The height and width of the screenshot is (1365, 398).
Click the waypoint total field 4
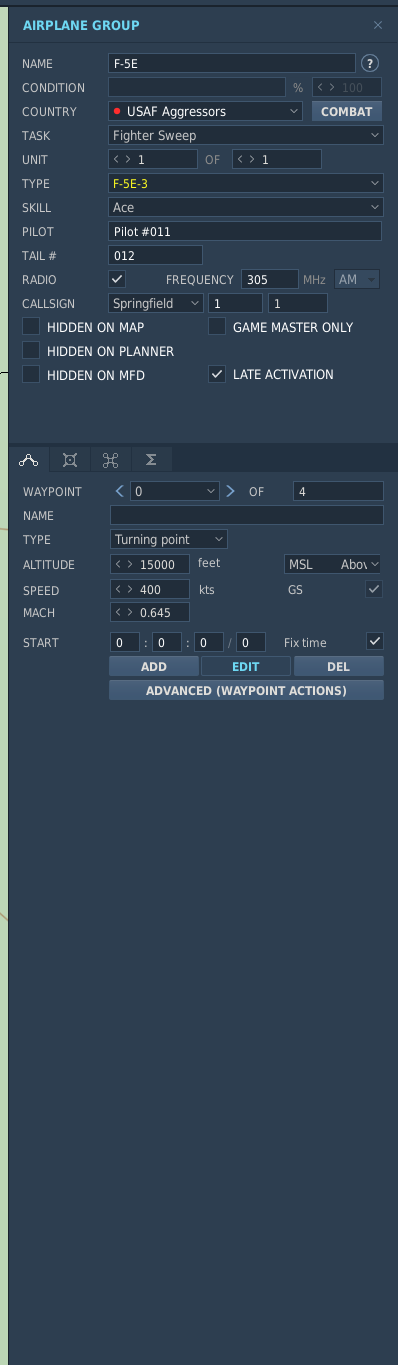click(338, 491)
